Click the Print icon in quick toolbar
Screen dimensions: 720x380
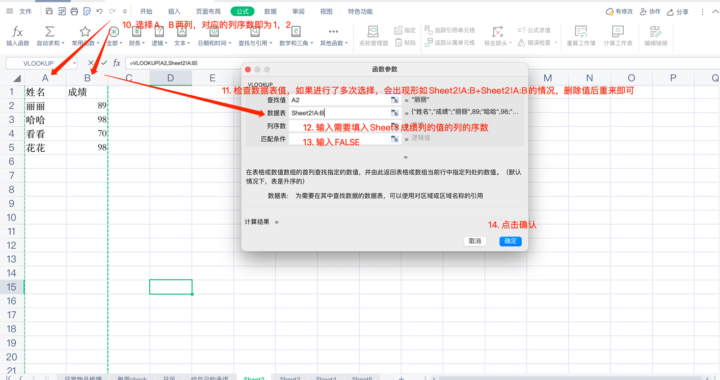74,11
